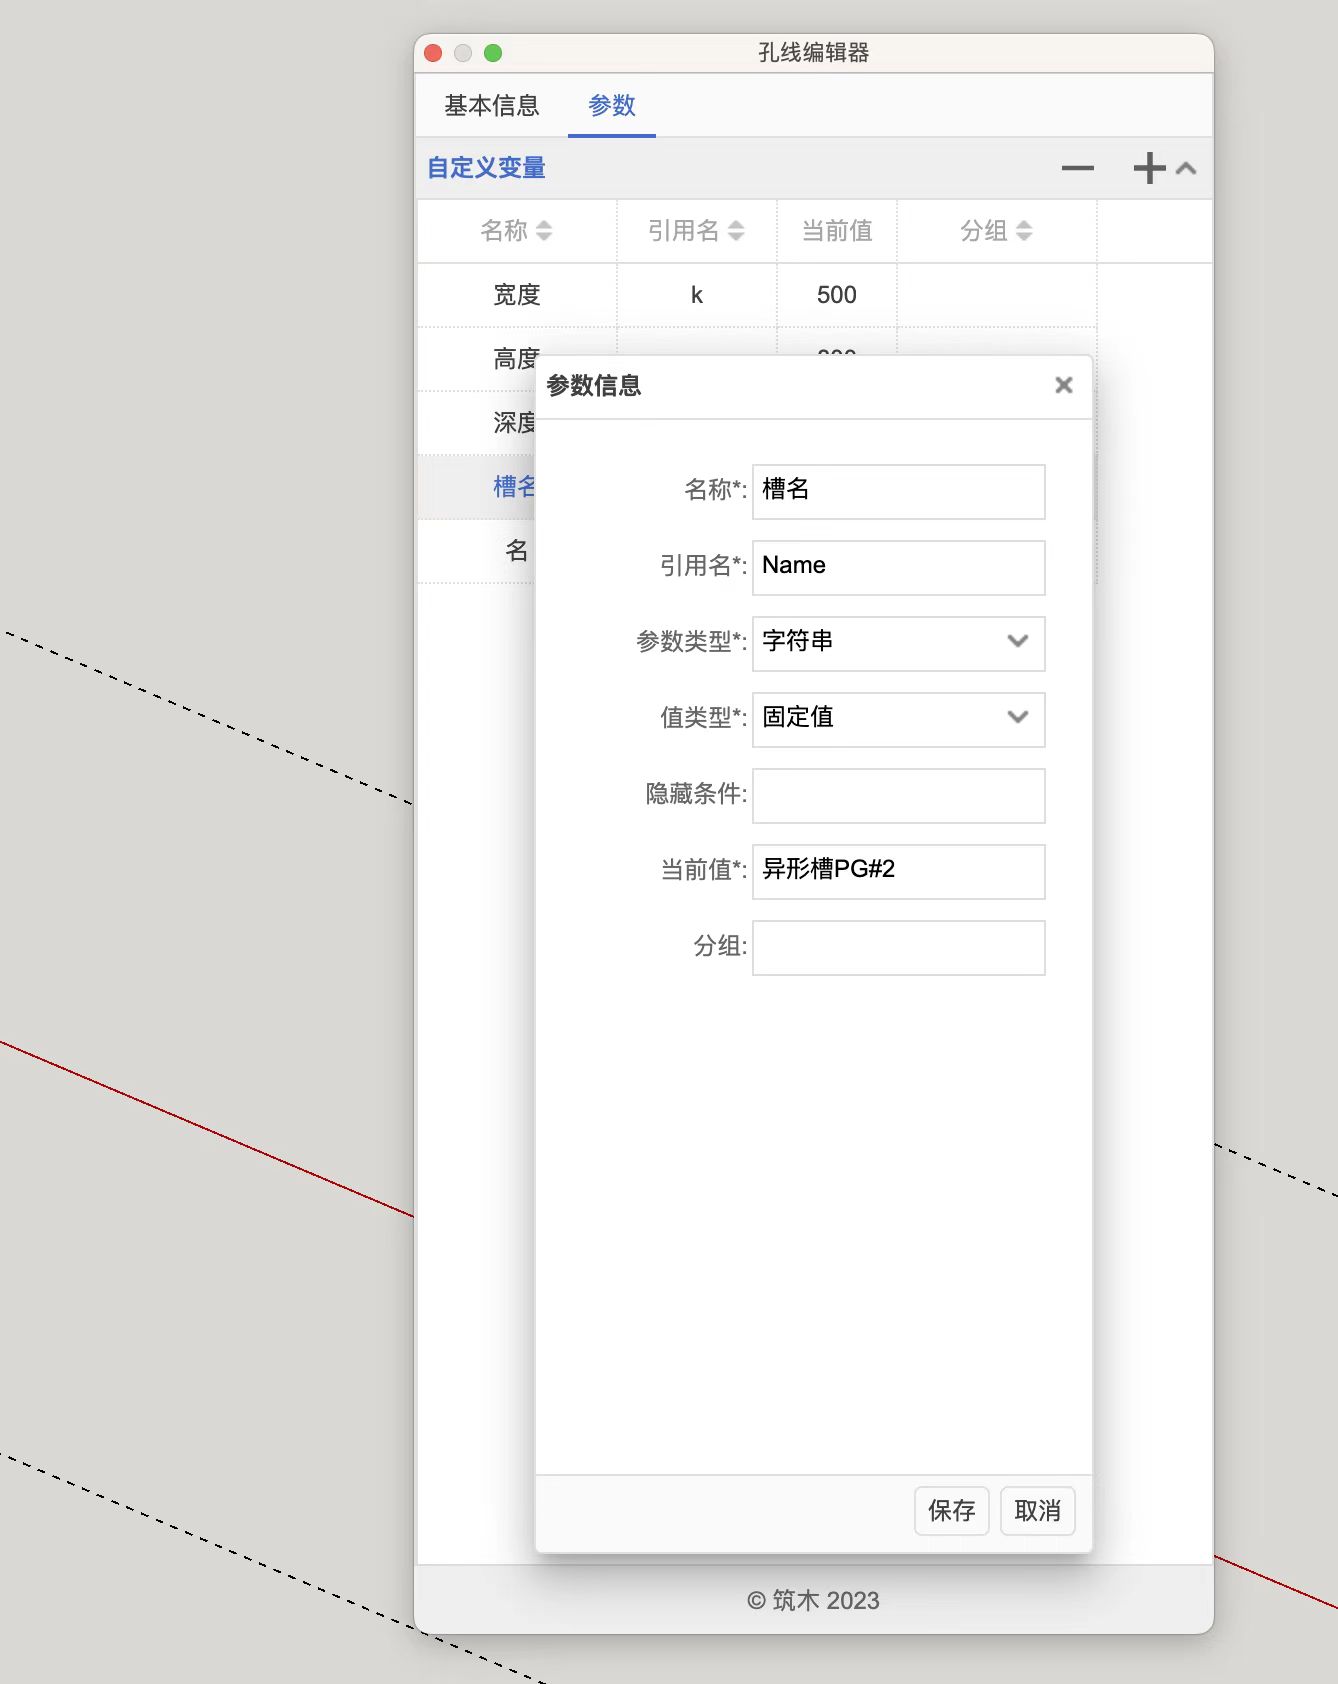1338x1684 pixels.
Task: Click the empty 分组 input field
Action: [898, 947]
